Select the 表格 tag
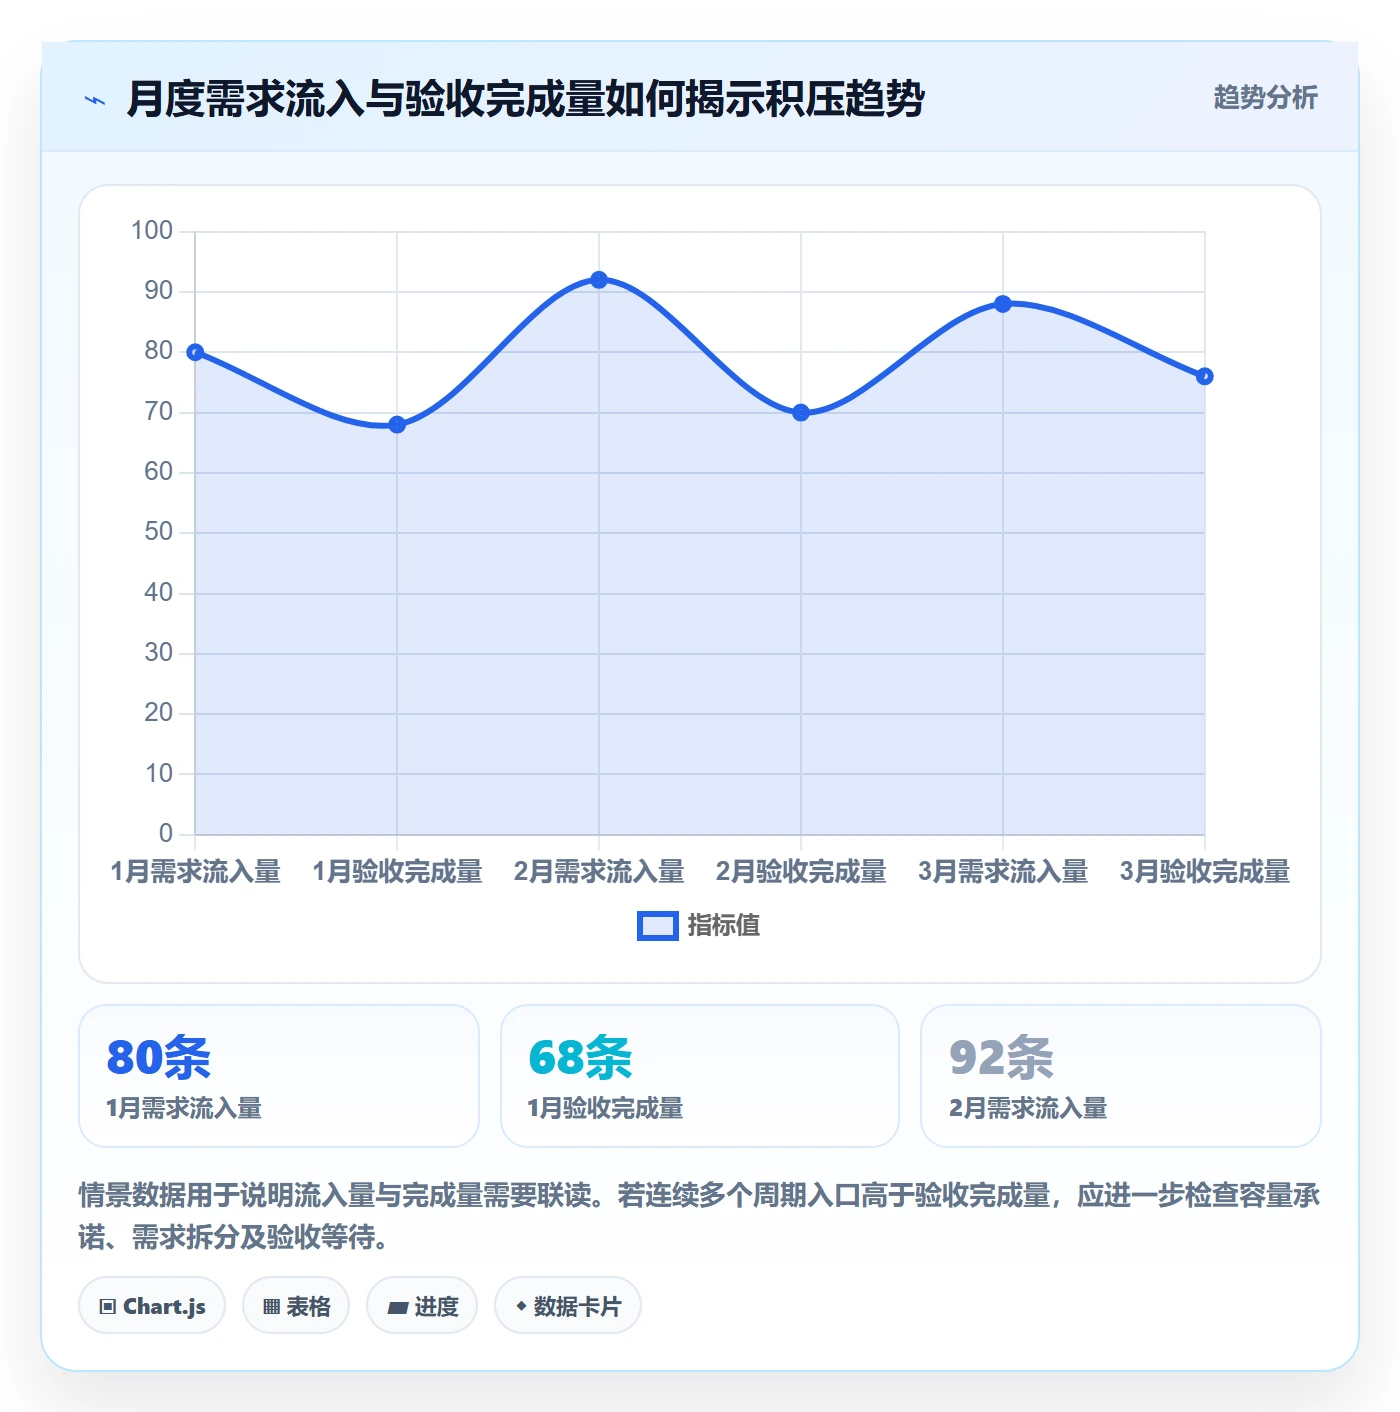The image size is (1400, 1412). click(296, 1306)
